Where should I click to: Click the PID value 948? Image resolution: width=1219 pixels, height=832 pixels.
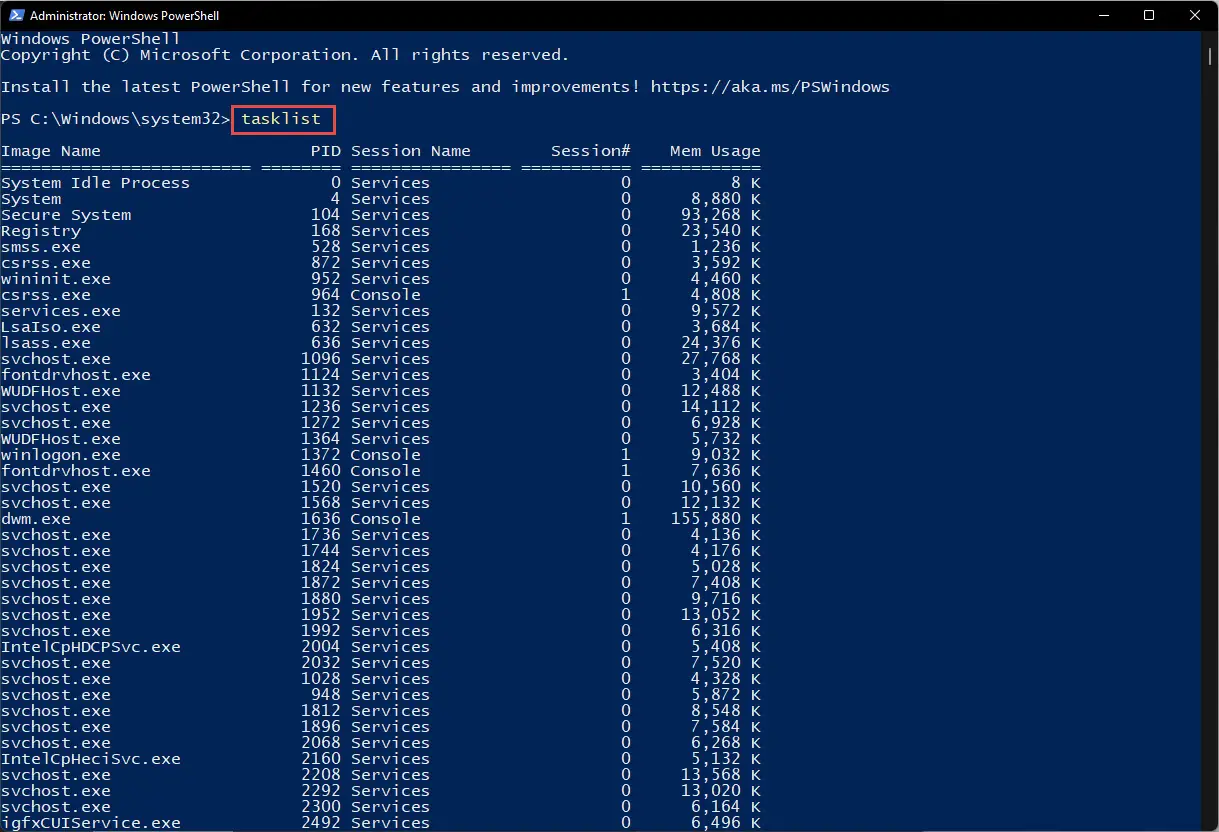pyautogui.click(x=326, y=695)
